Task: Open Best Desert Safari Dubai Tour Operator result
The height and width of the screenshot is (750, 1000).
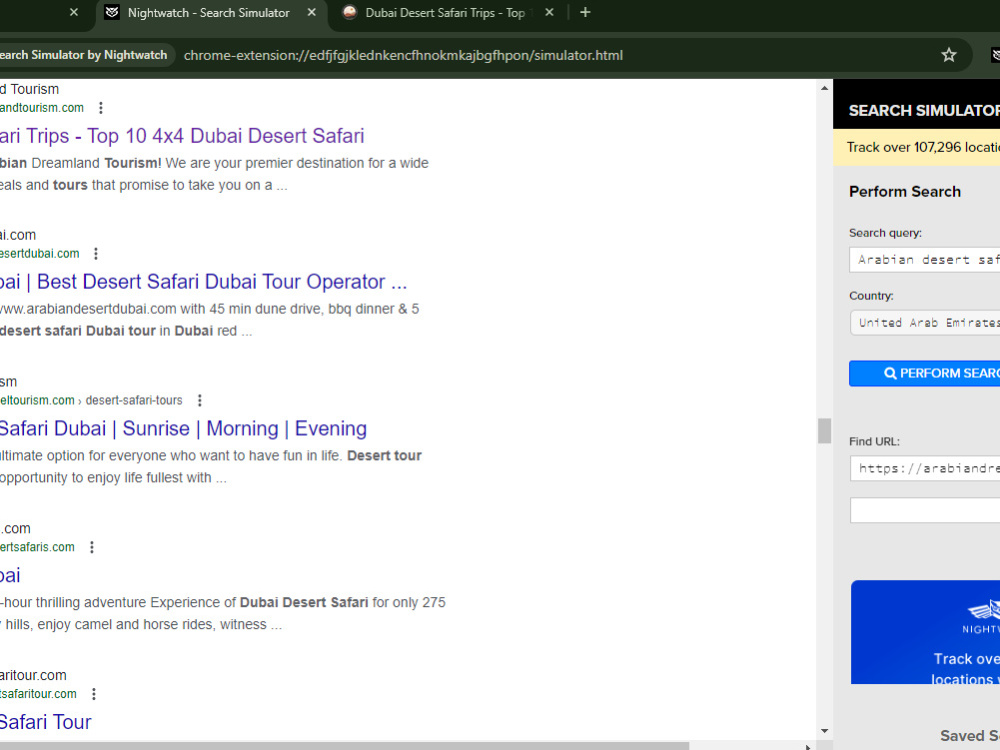Action: (x=203, y=282)
